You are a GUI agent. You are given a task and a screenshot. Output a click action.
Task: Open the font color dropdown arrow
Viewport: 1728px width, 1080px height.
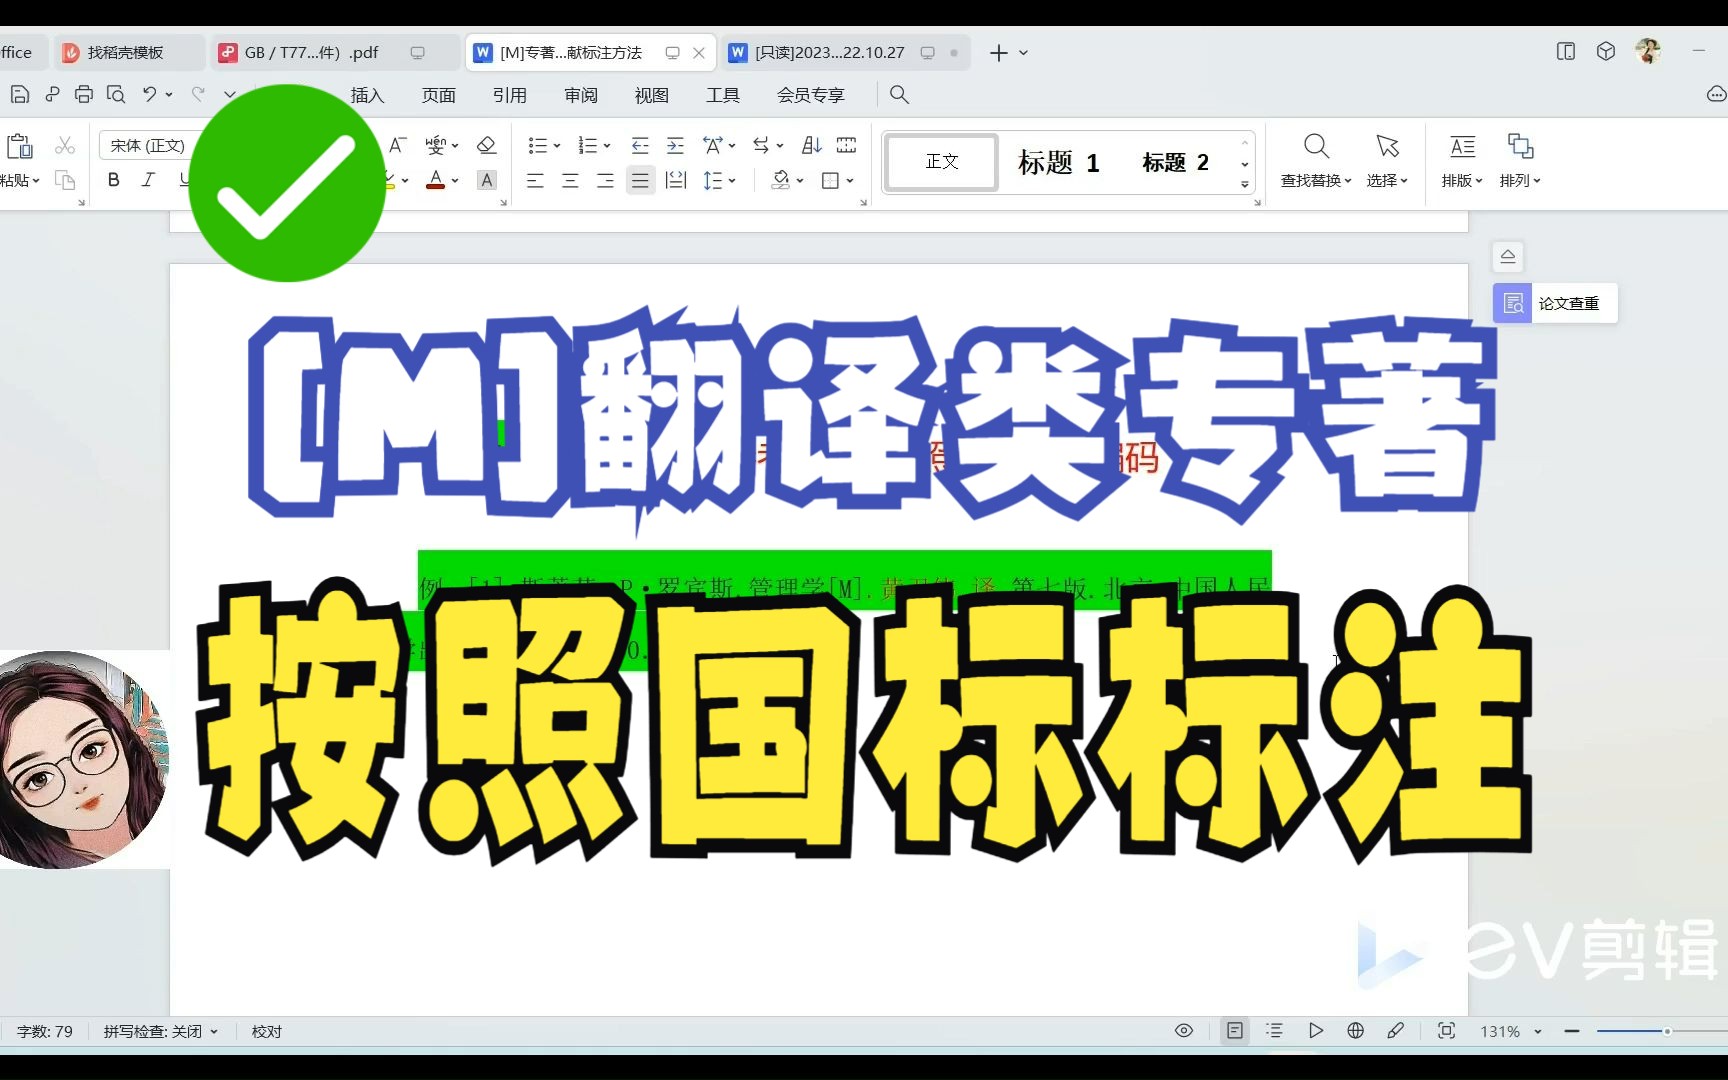[x=455, y=182]
